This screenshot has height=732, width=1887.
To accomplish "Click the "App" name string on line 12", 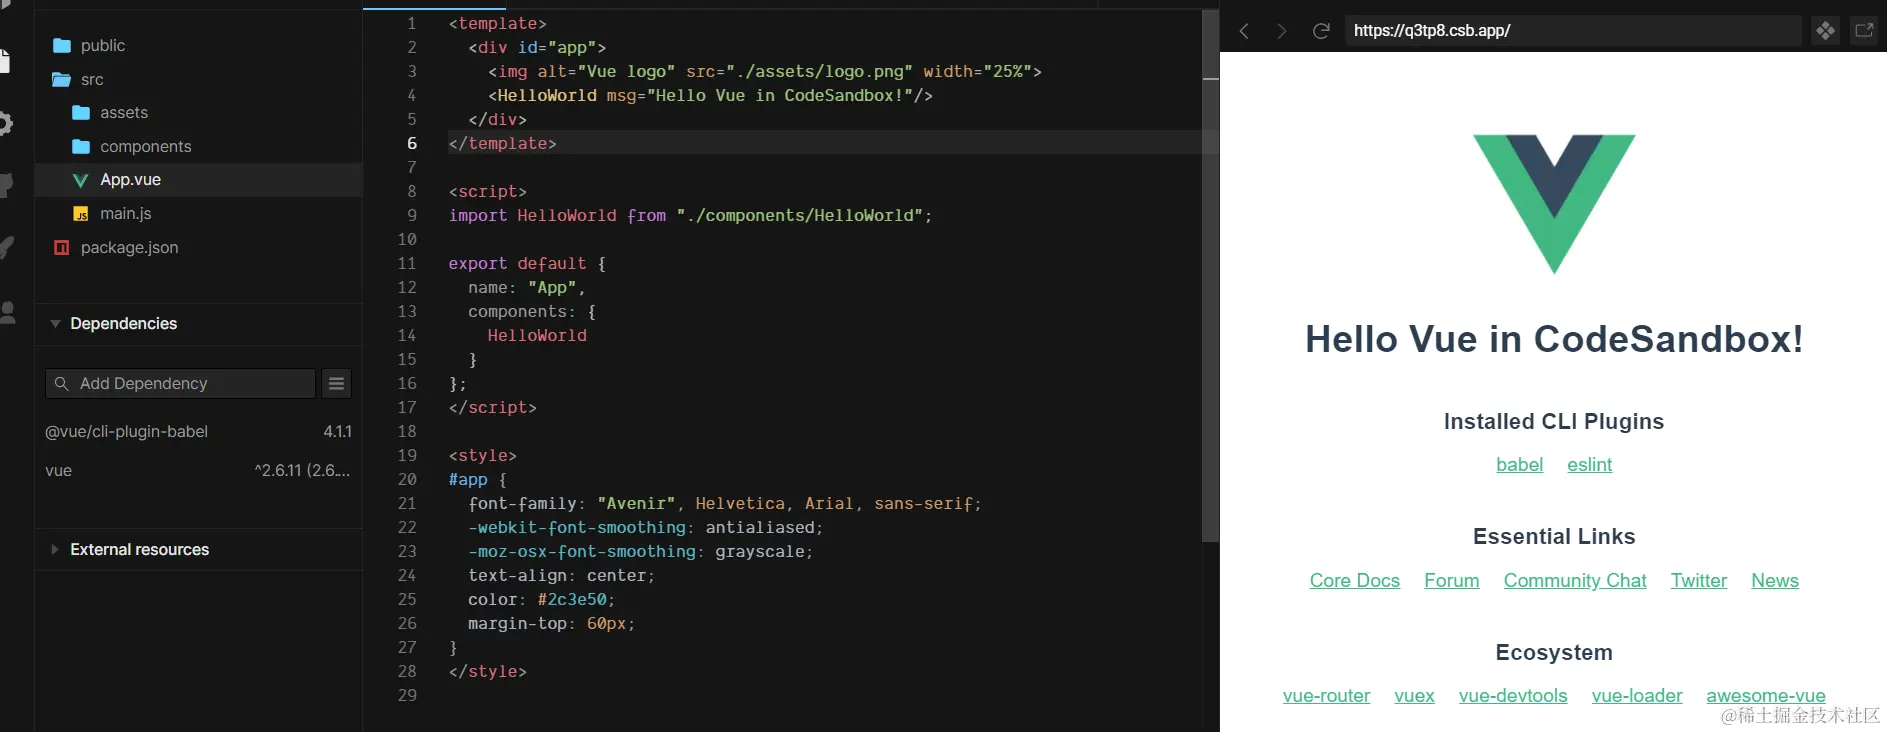I will 552,288.
